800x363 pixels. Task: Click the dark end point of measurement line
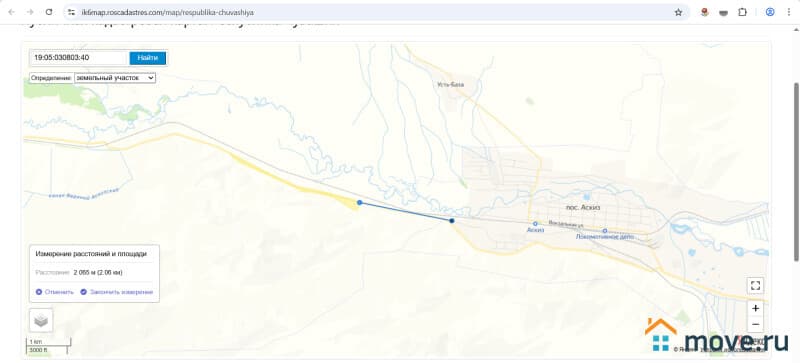pyautogui.click(x=452, y=221)
